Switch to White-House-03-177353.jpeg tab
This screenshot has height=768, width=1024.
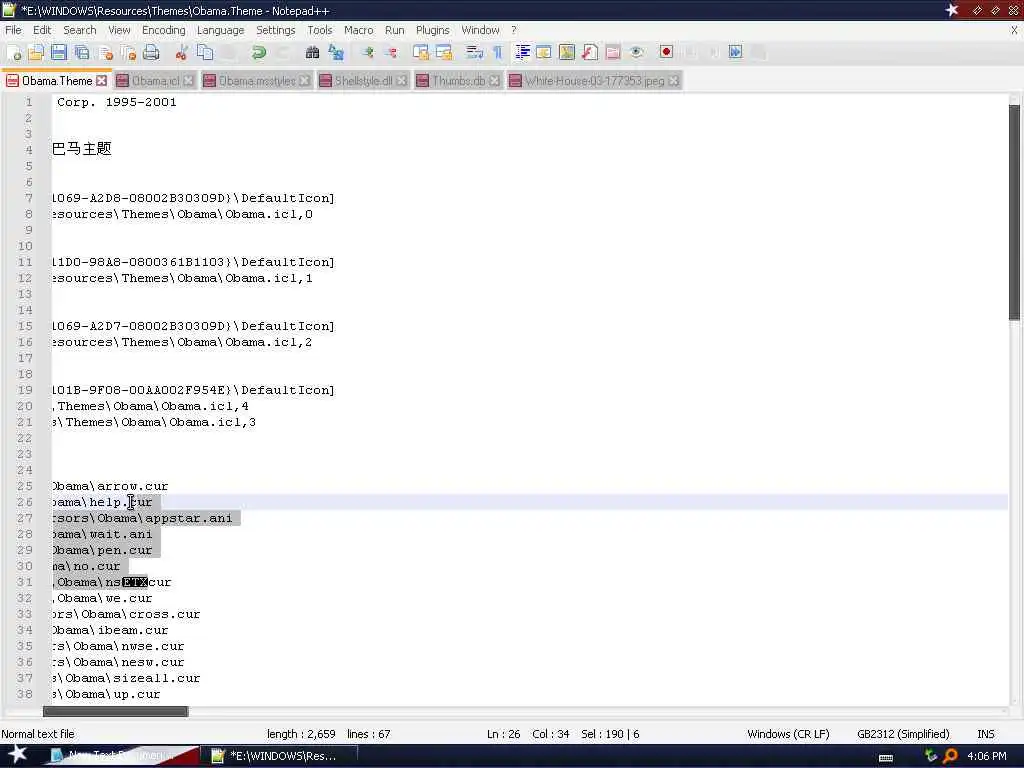point(594,80)
